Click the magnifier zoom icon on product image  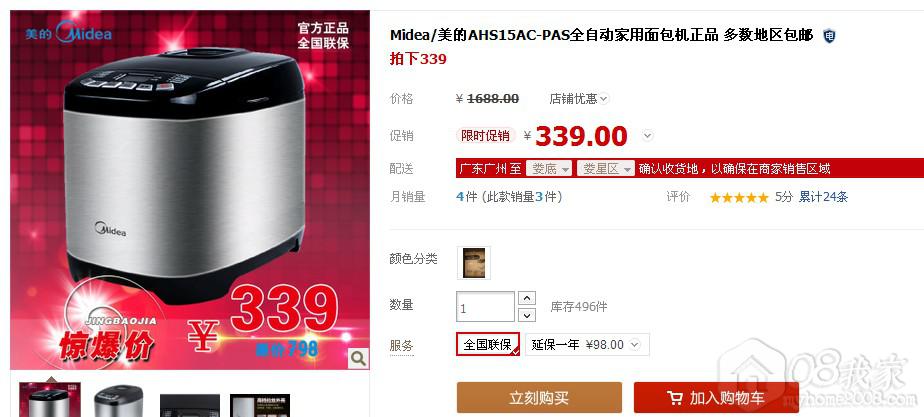pyautogui.click(x=357, y=358)
